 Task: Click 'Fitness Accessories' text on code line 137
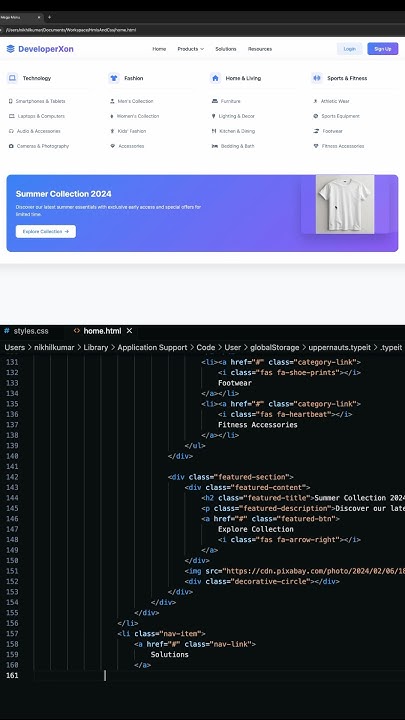[258, 425]
